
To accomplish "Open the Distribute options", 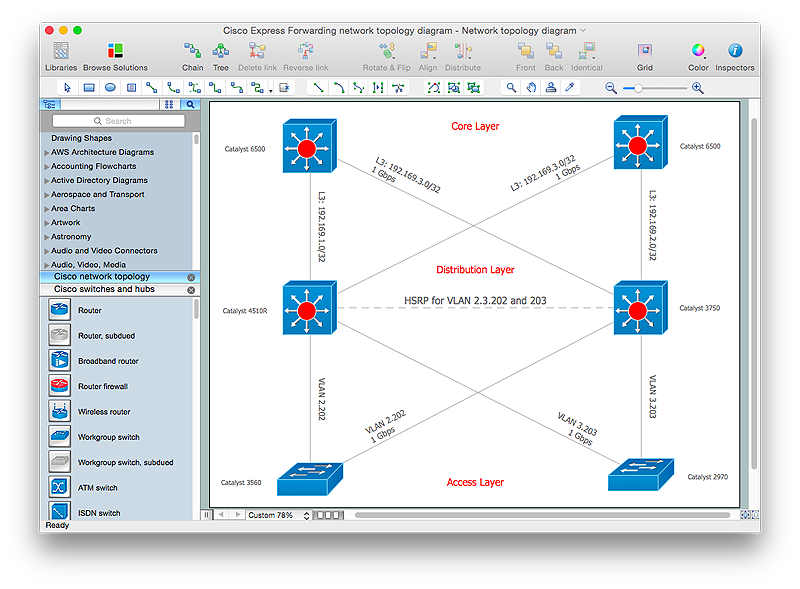I will (463, 57).
